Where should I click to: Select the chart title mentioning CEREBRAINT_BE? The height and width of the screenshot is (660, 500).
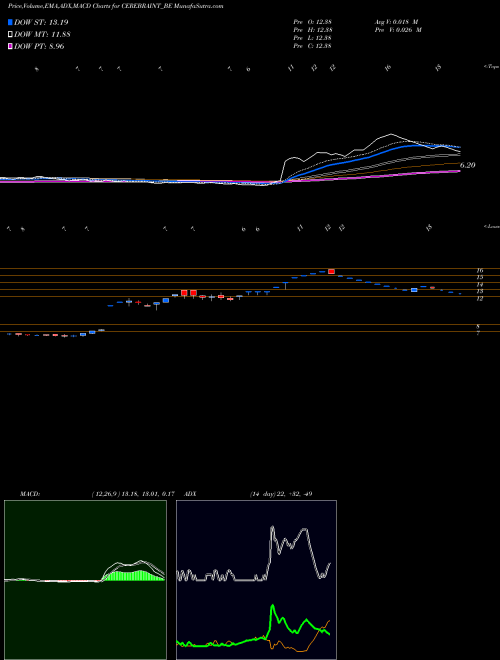[x=115, y=6]
